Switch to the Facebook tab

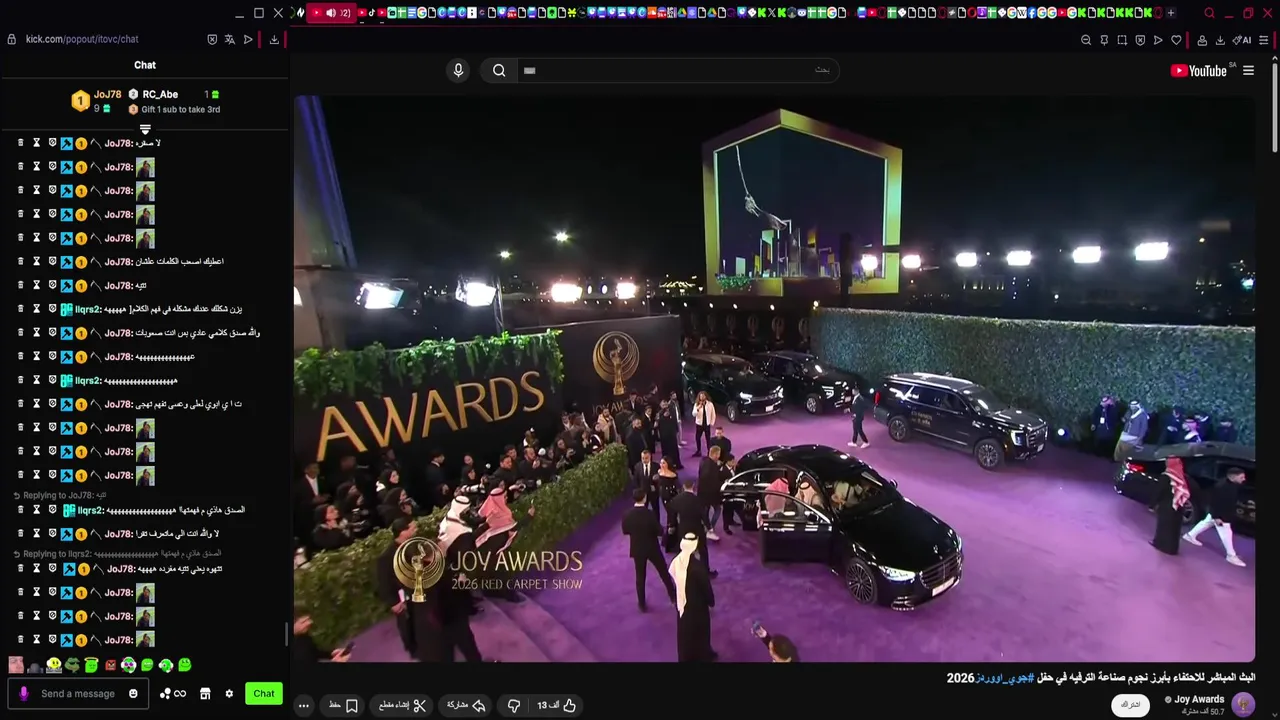(1032, 13)
